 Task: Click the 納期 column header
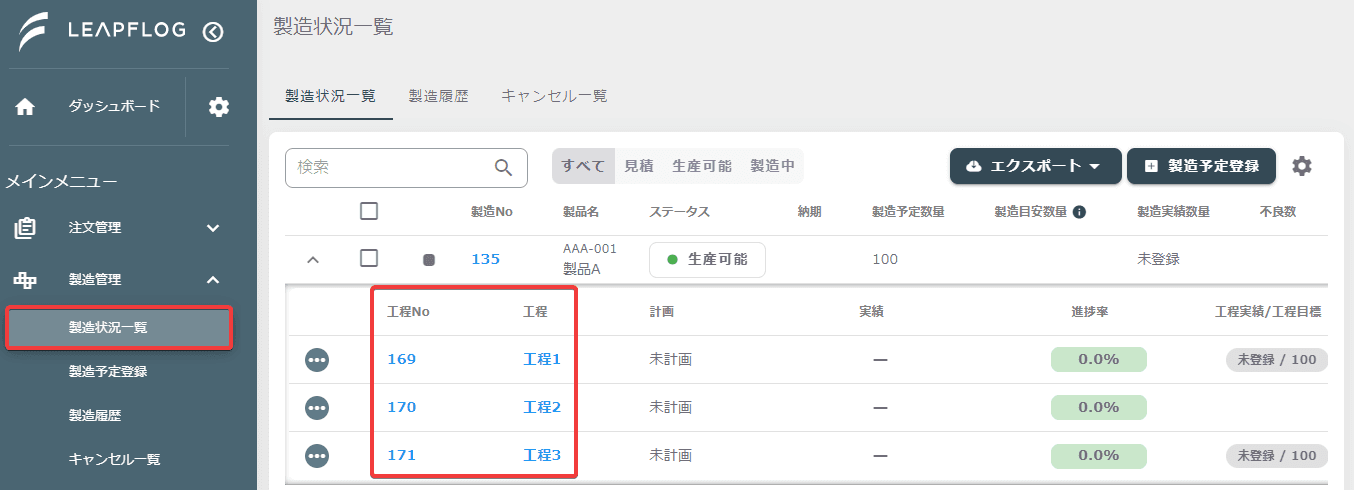pos(809,212)
